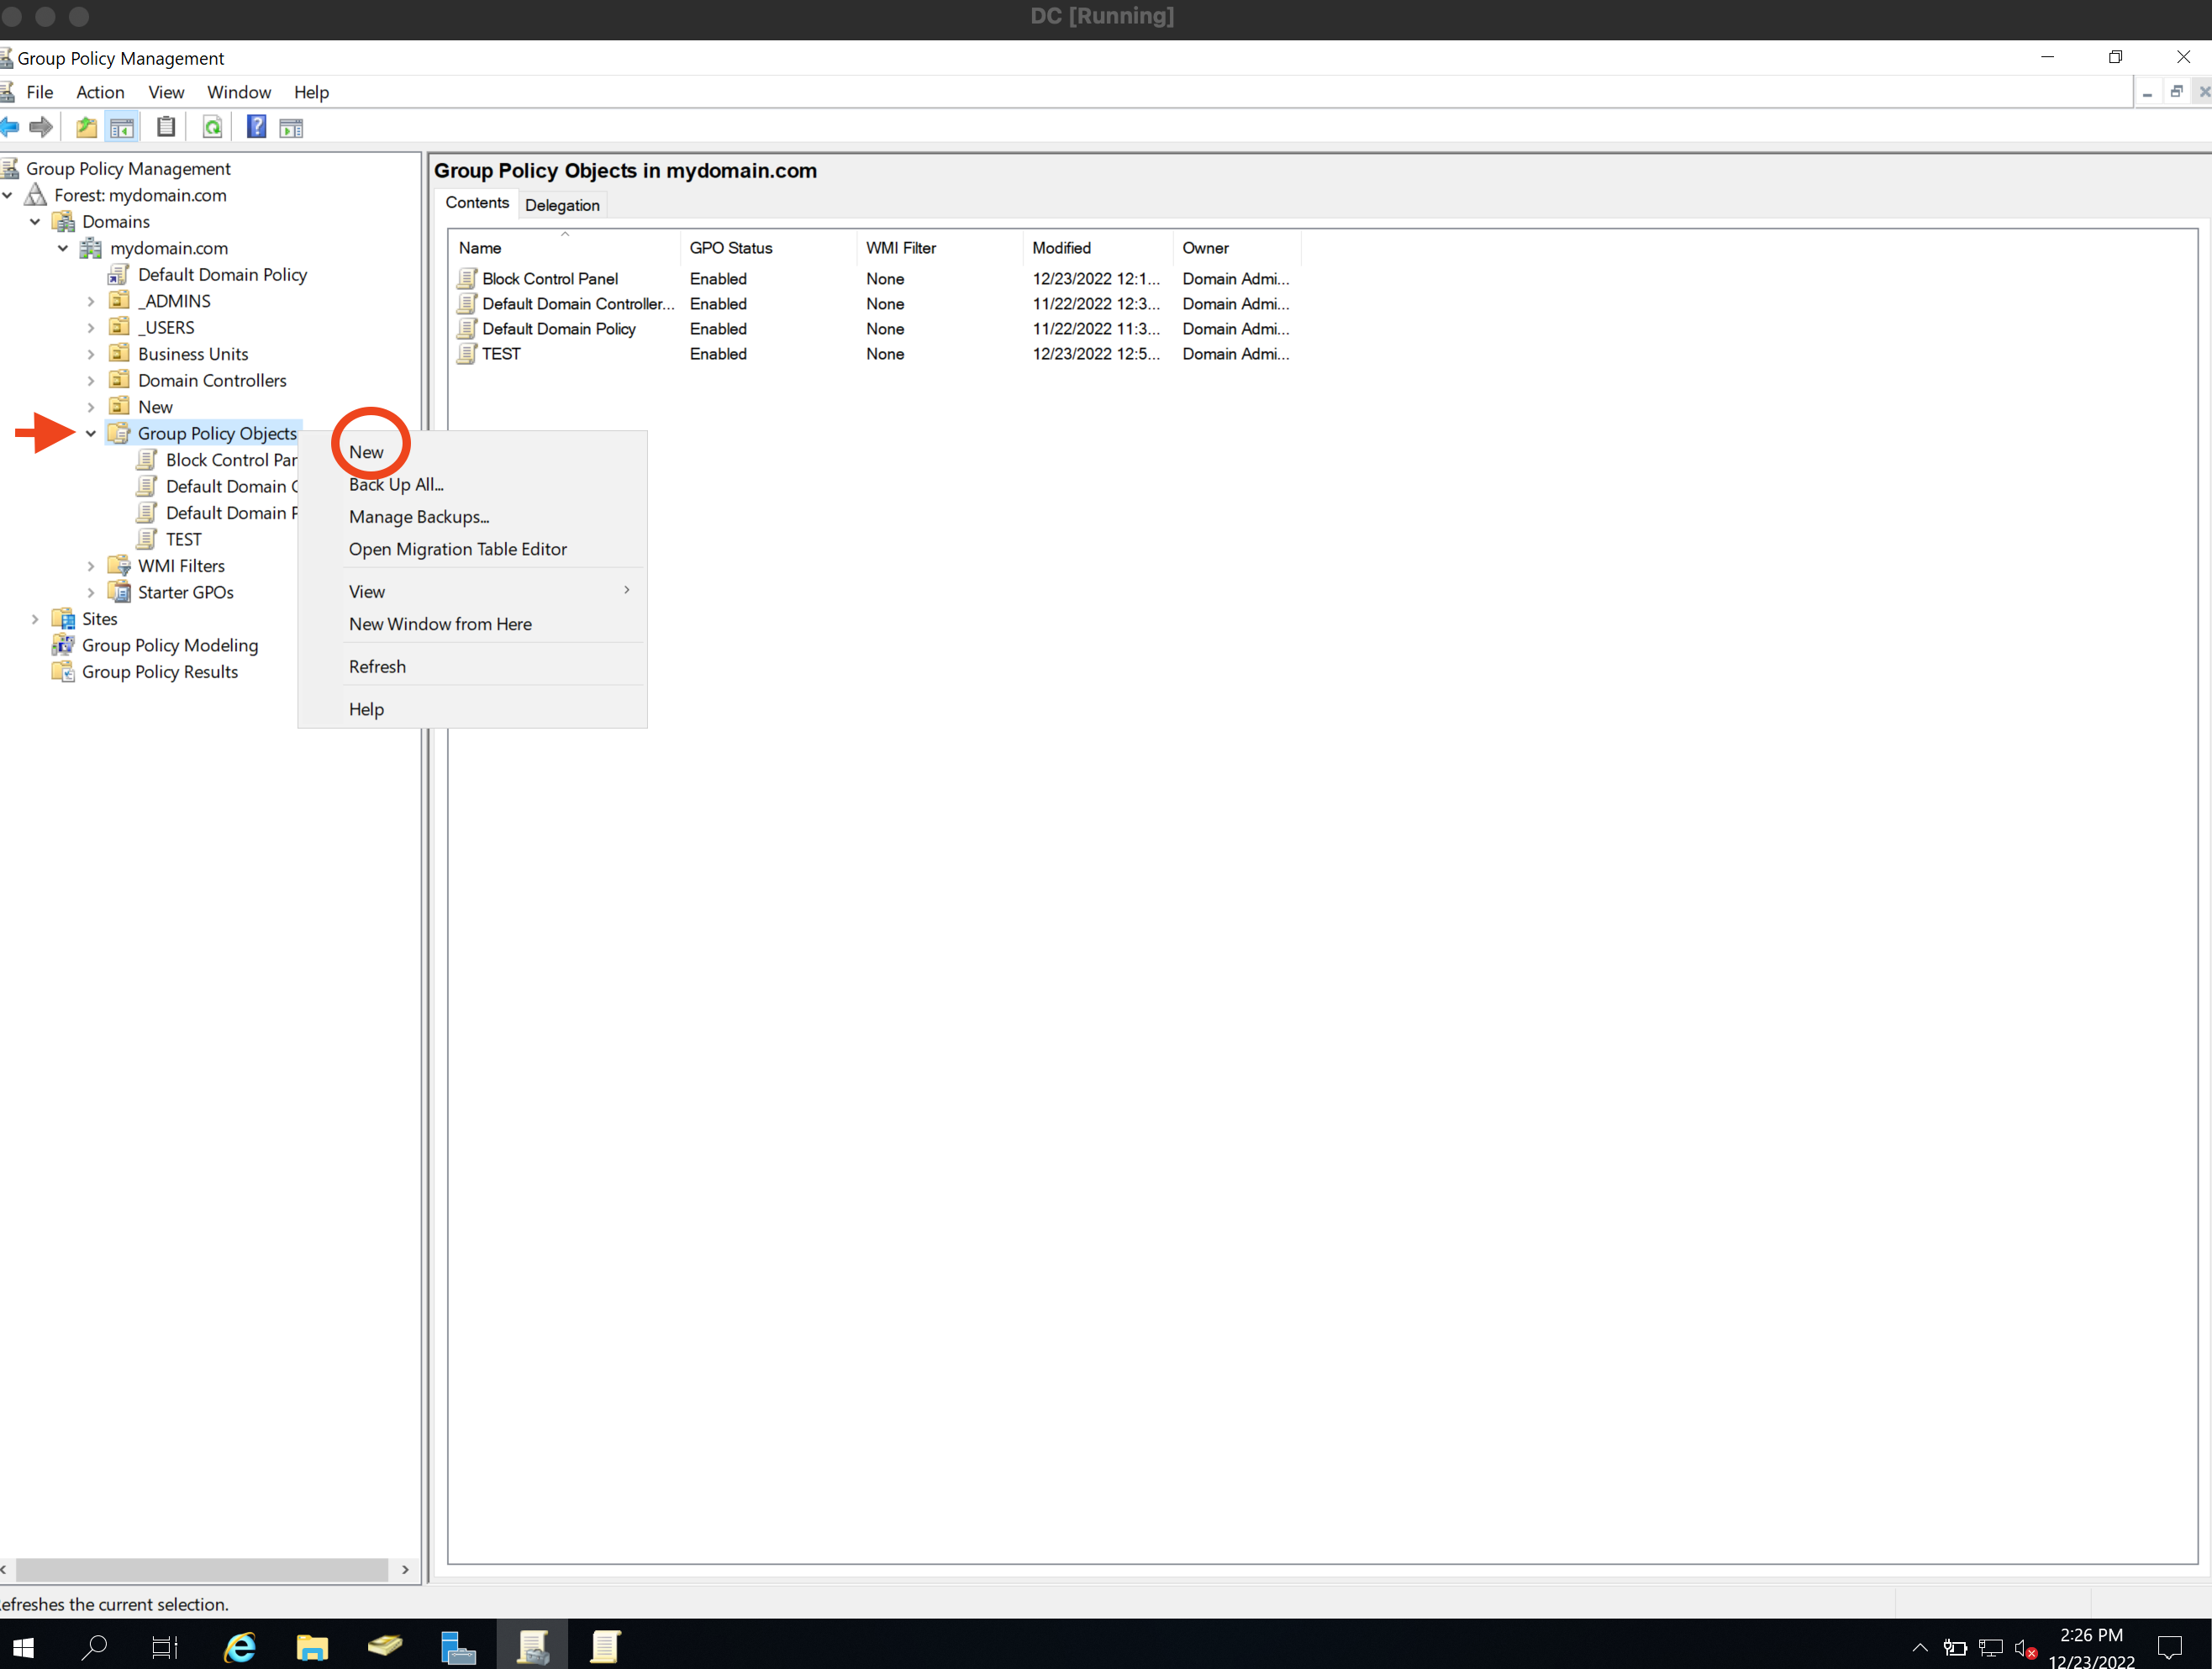Viewport: 2212px width, 1669px height.
Task: Open the Action menu
Action: (100, 92)
